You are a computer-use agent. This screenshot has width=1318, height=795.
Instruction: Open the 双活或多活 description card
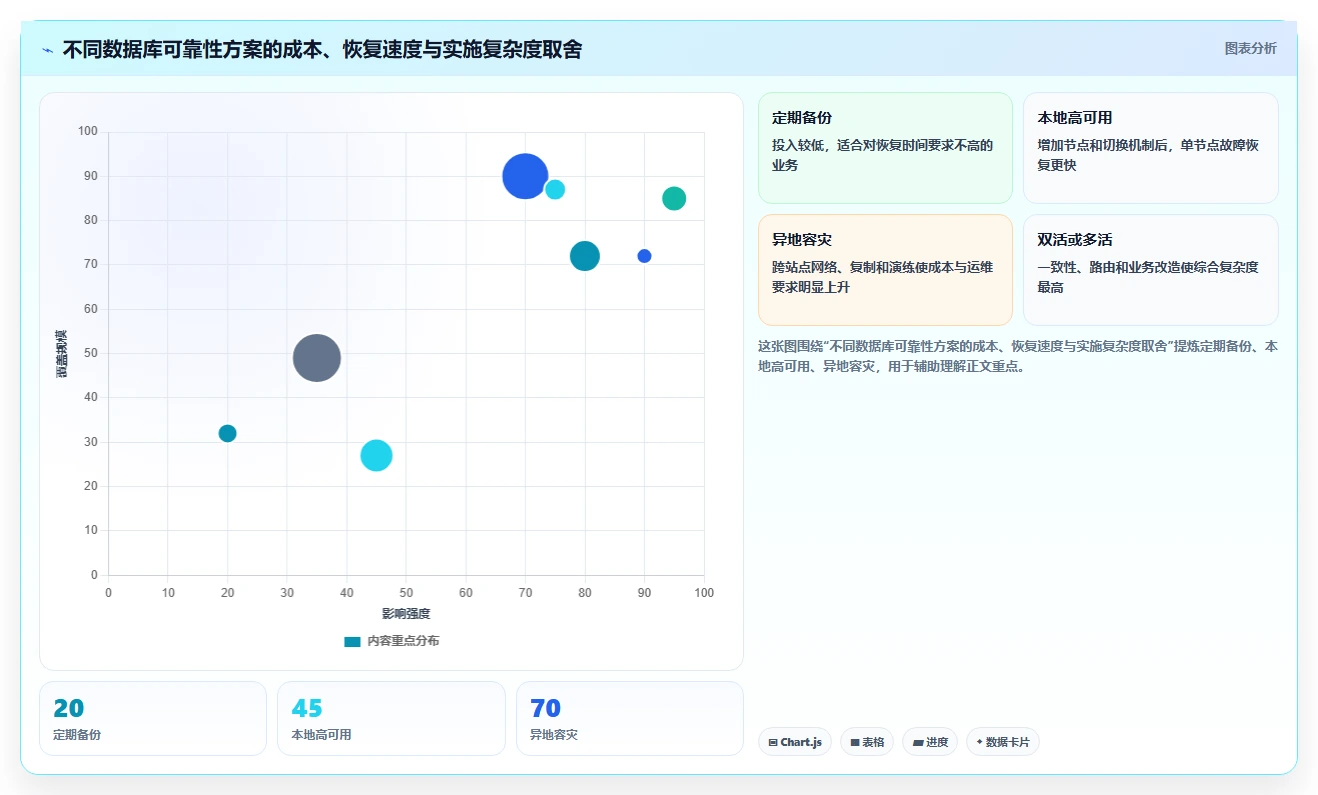point(1150,270)
